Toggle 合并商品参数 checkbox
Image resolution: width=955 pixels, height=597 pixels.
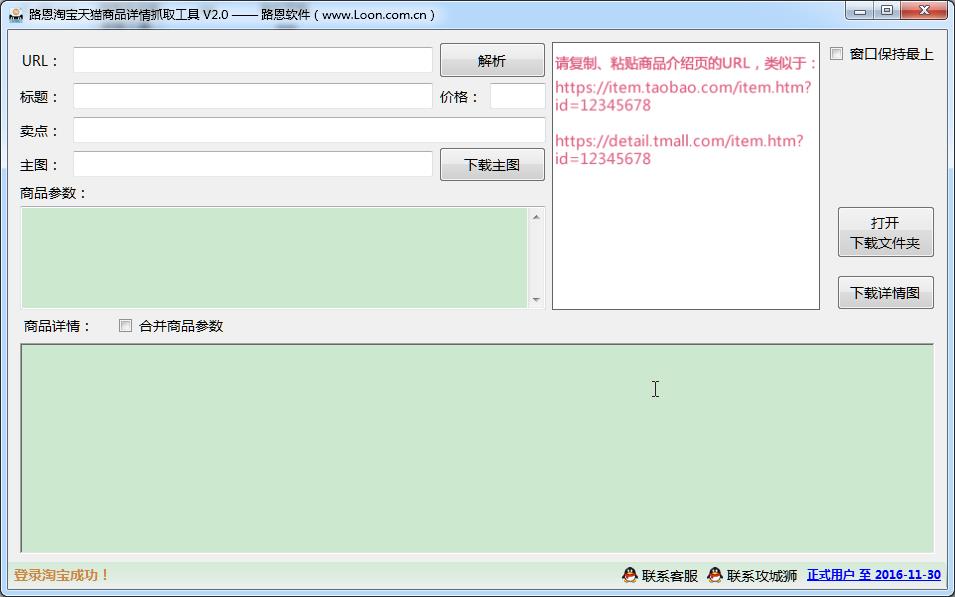click(126, 326)
